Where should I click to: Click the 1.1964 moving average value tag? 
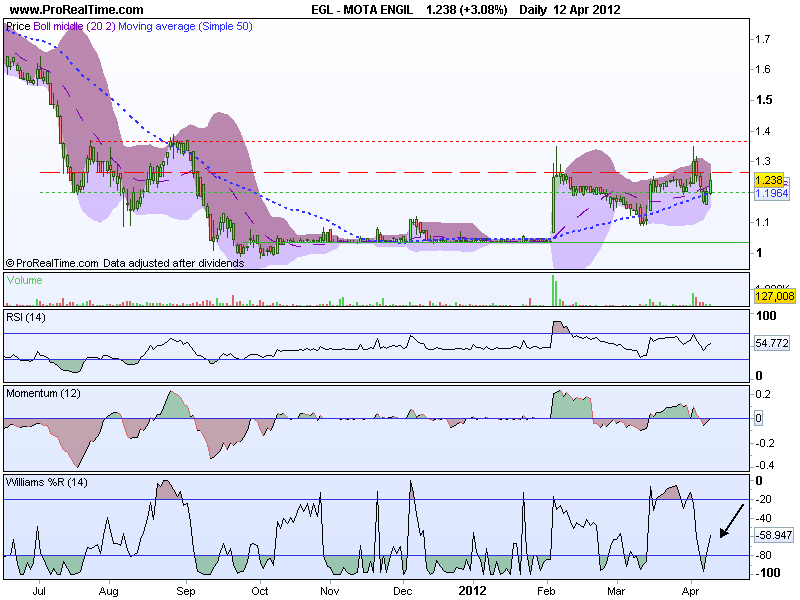(771, 193)
